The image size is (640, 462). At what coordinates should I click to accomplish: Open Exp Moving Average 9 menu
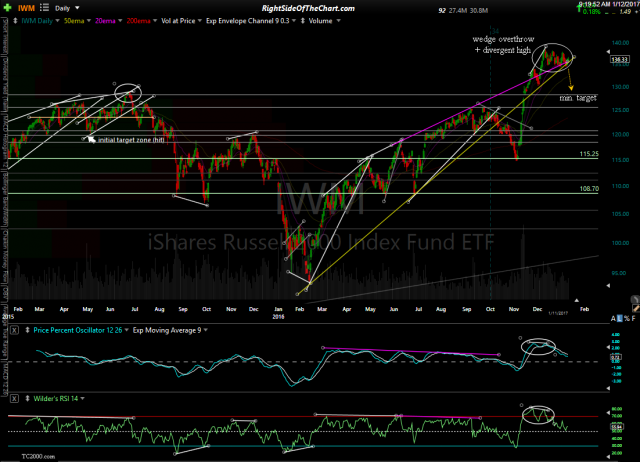coord(205,330)
